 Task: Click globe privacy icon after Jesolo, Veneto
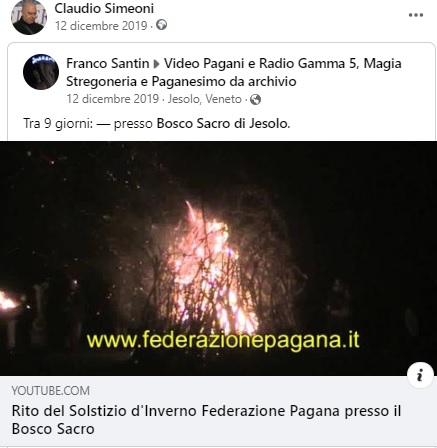[x=255, y=99]
